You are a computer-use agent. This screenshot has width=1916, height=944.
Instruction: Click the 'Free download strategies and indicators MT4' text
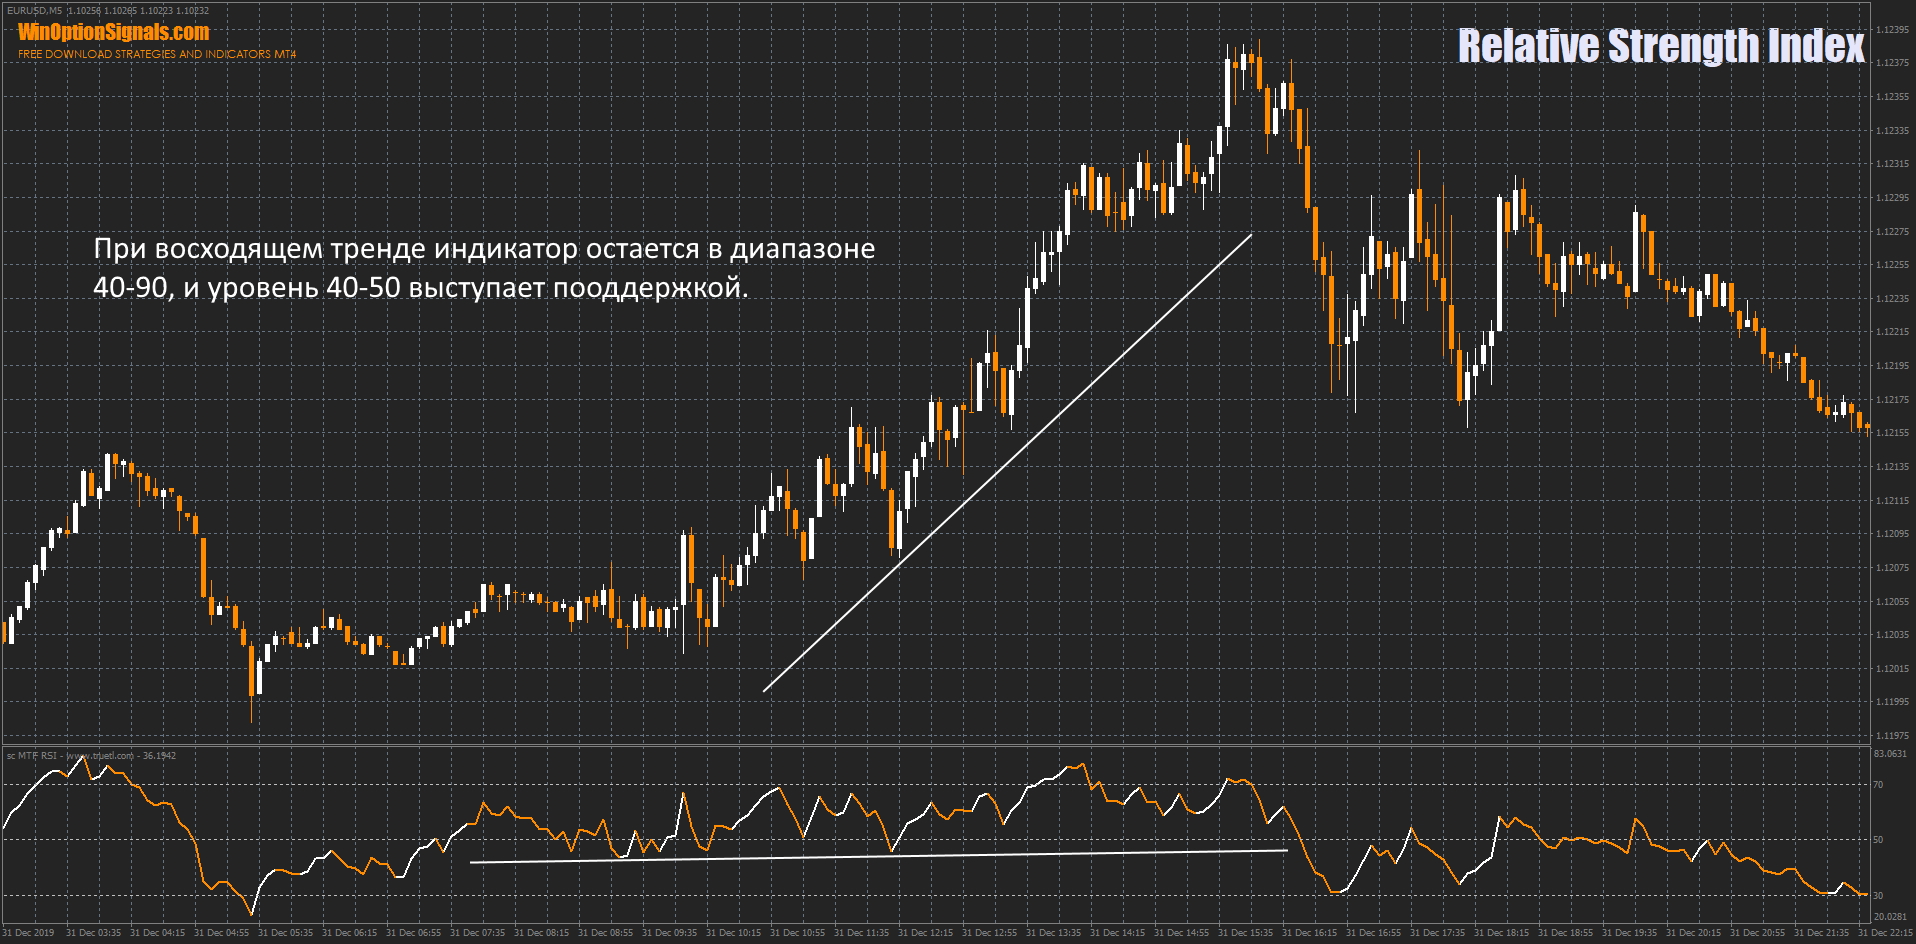click(157, 54)
